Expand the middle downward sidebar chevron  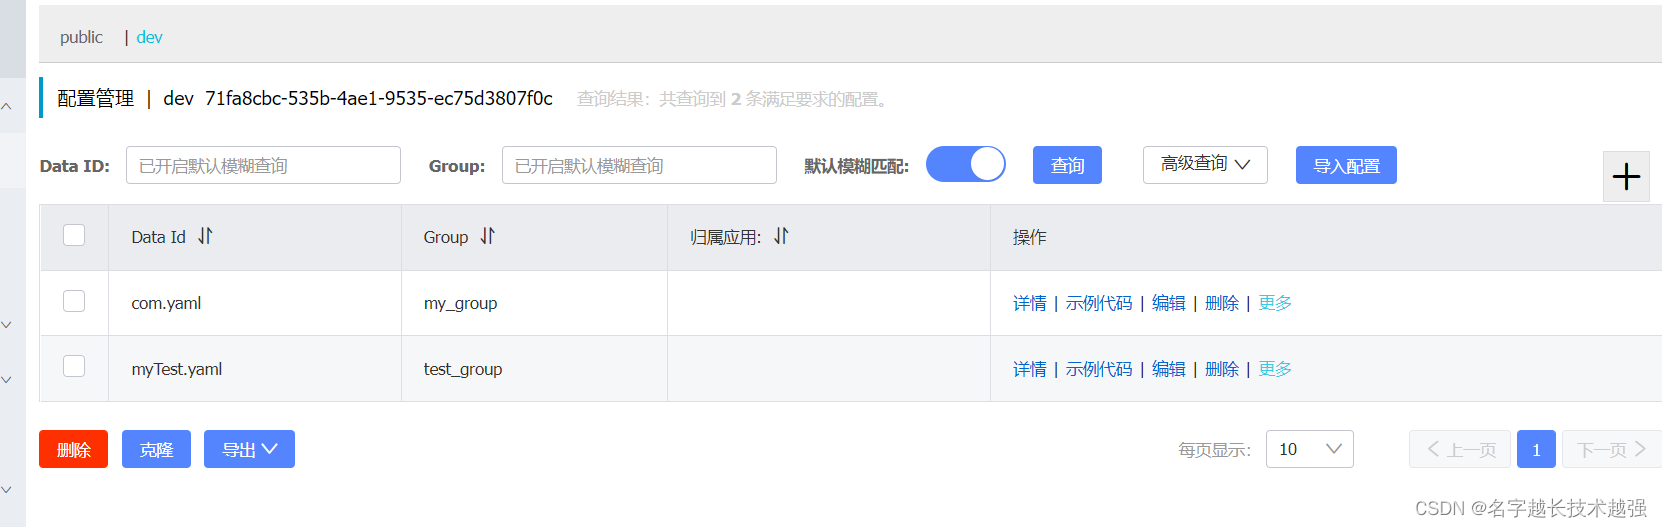(6, 380)
